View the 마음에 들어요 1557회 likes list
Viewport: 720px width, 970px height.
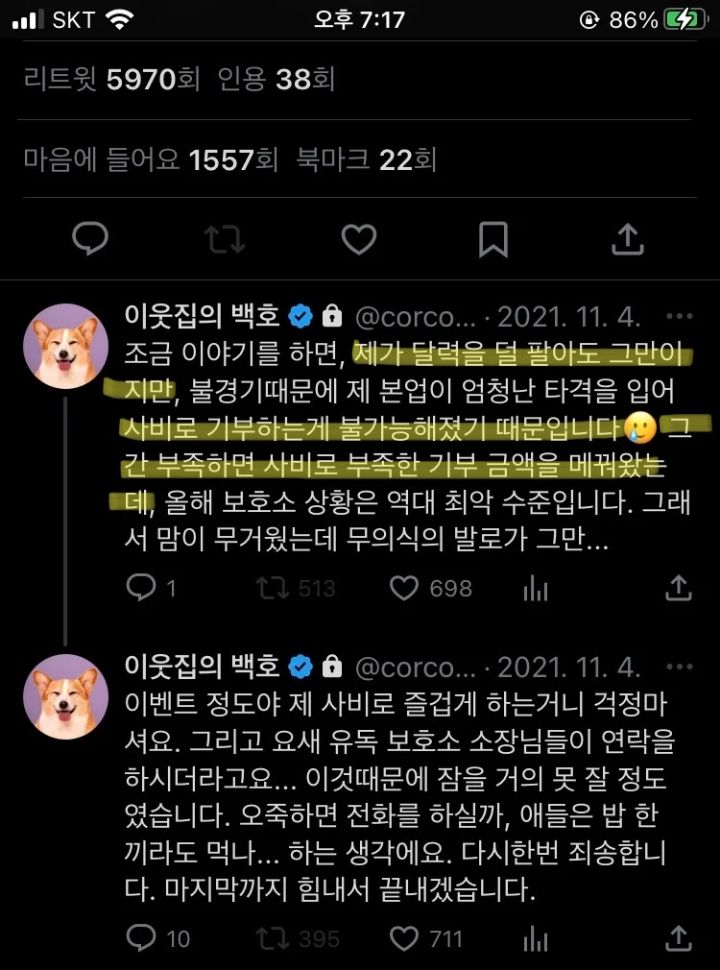pos(151,160)
